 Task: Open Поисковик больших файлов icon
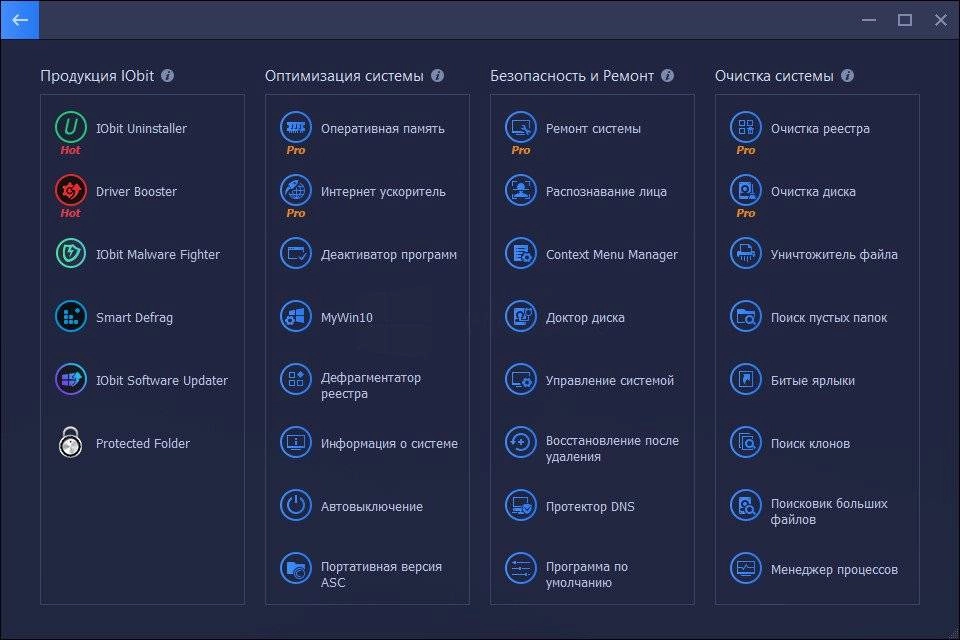746,506
